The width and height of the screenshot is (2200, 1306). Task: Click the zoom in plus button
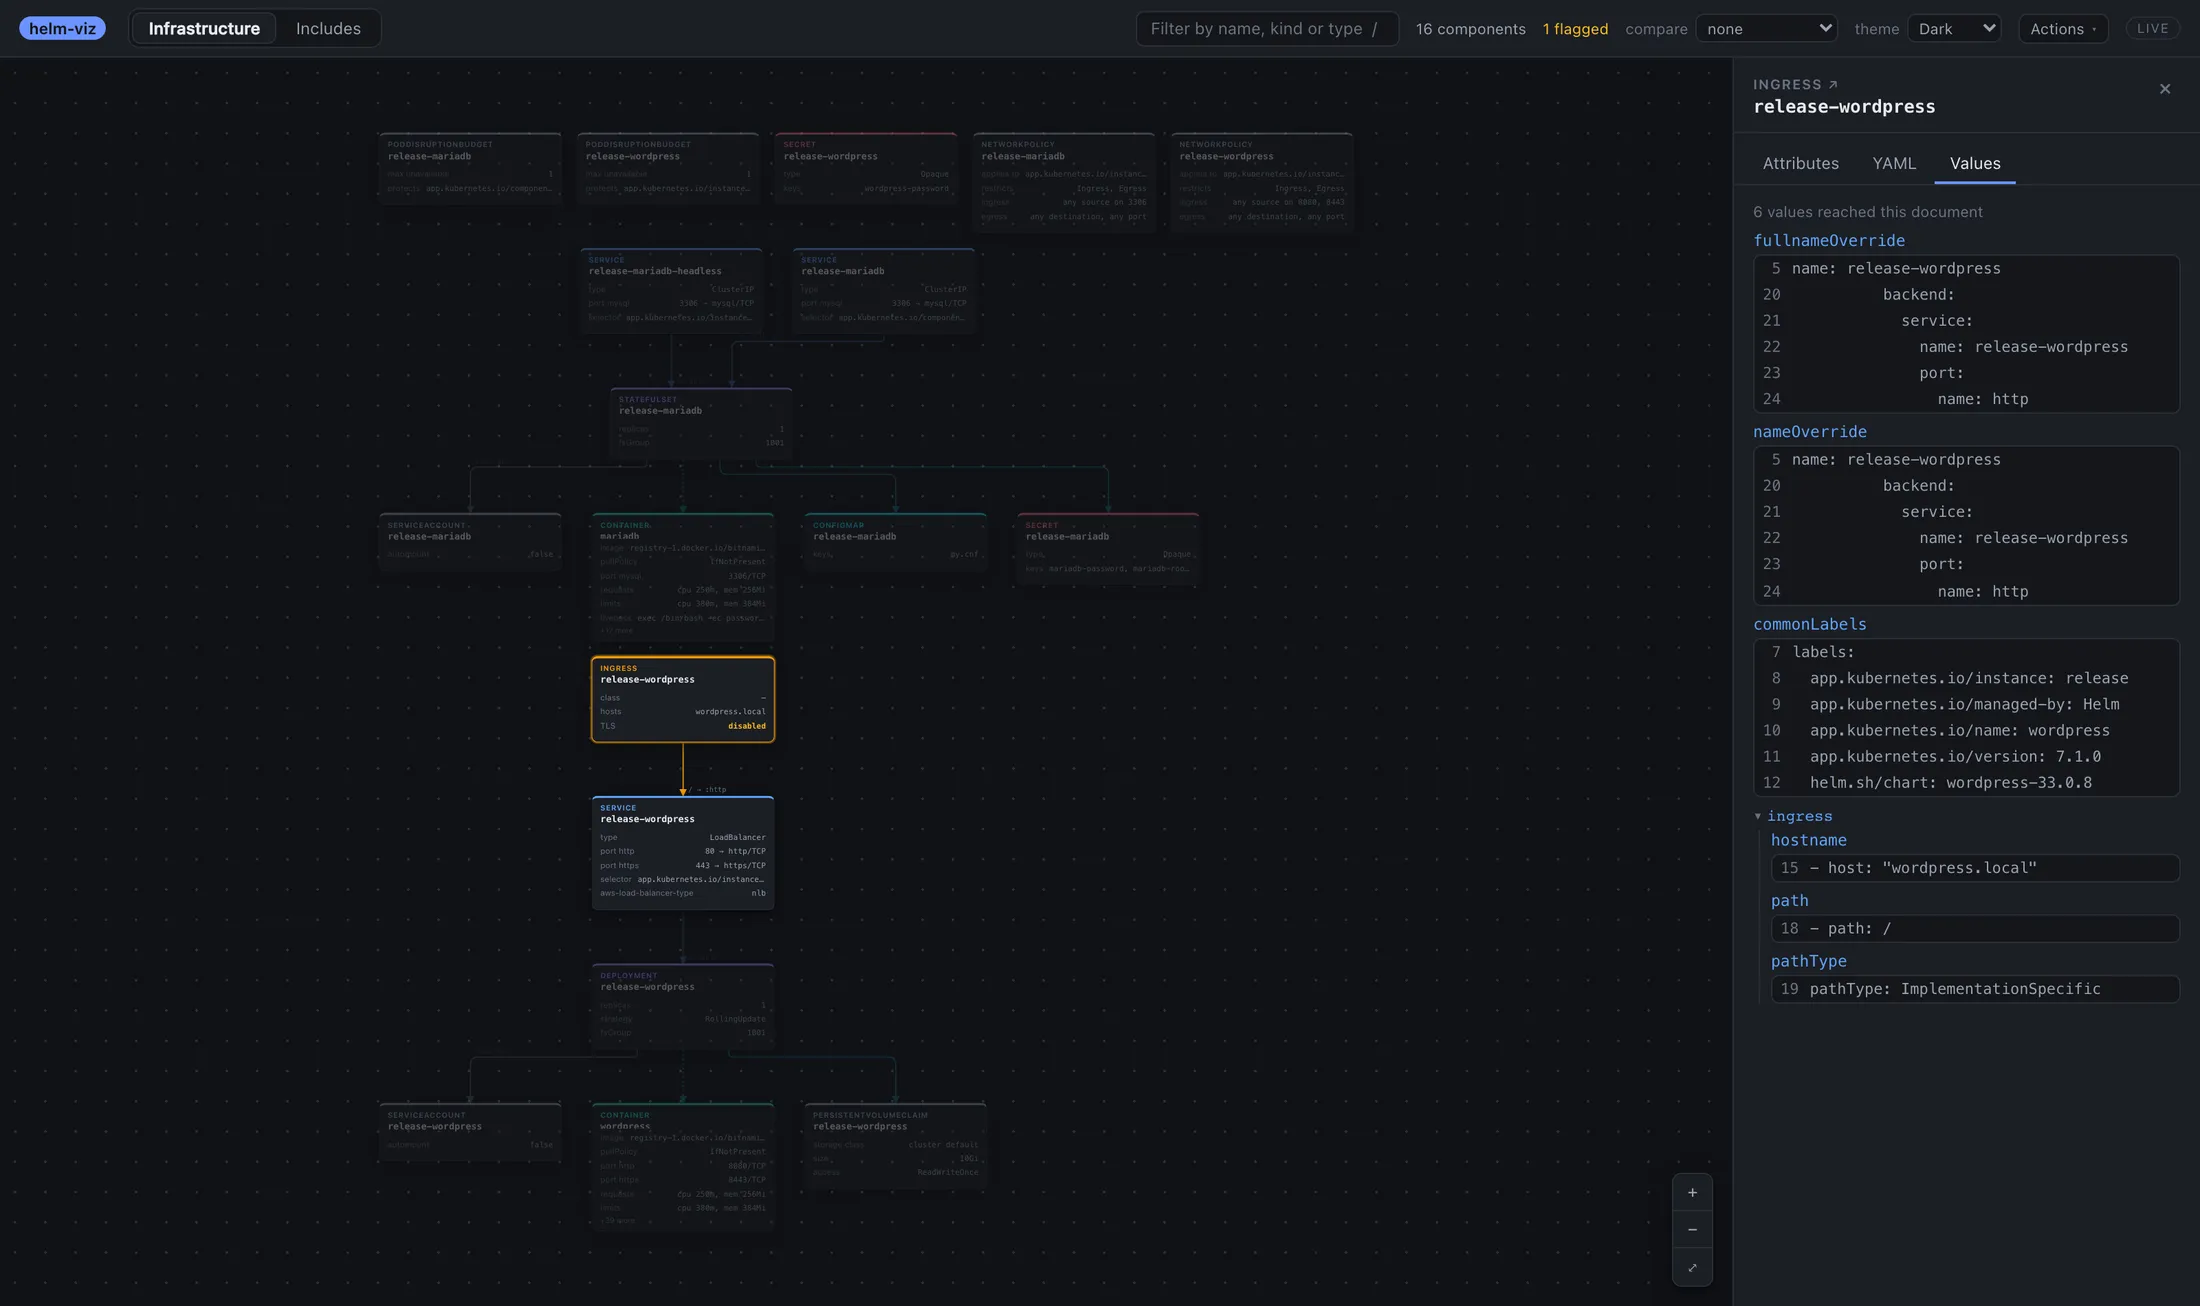(1692, 1192)
